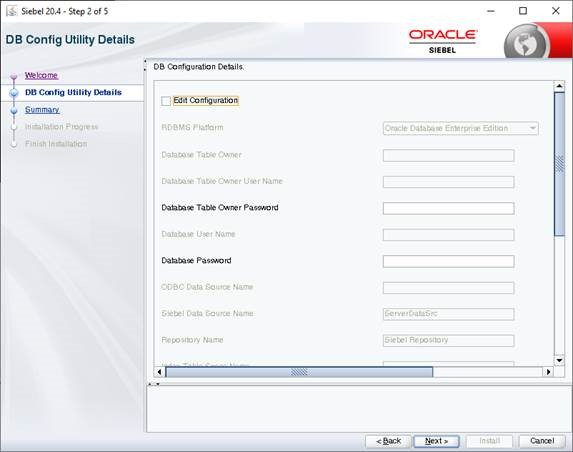Click the ODBC Data Source Name field

point(448,288)
